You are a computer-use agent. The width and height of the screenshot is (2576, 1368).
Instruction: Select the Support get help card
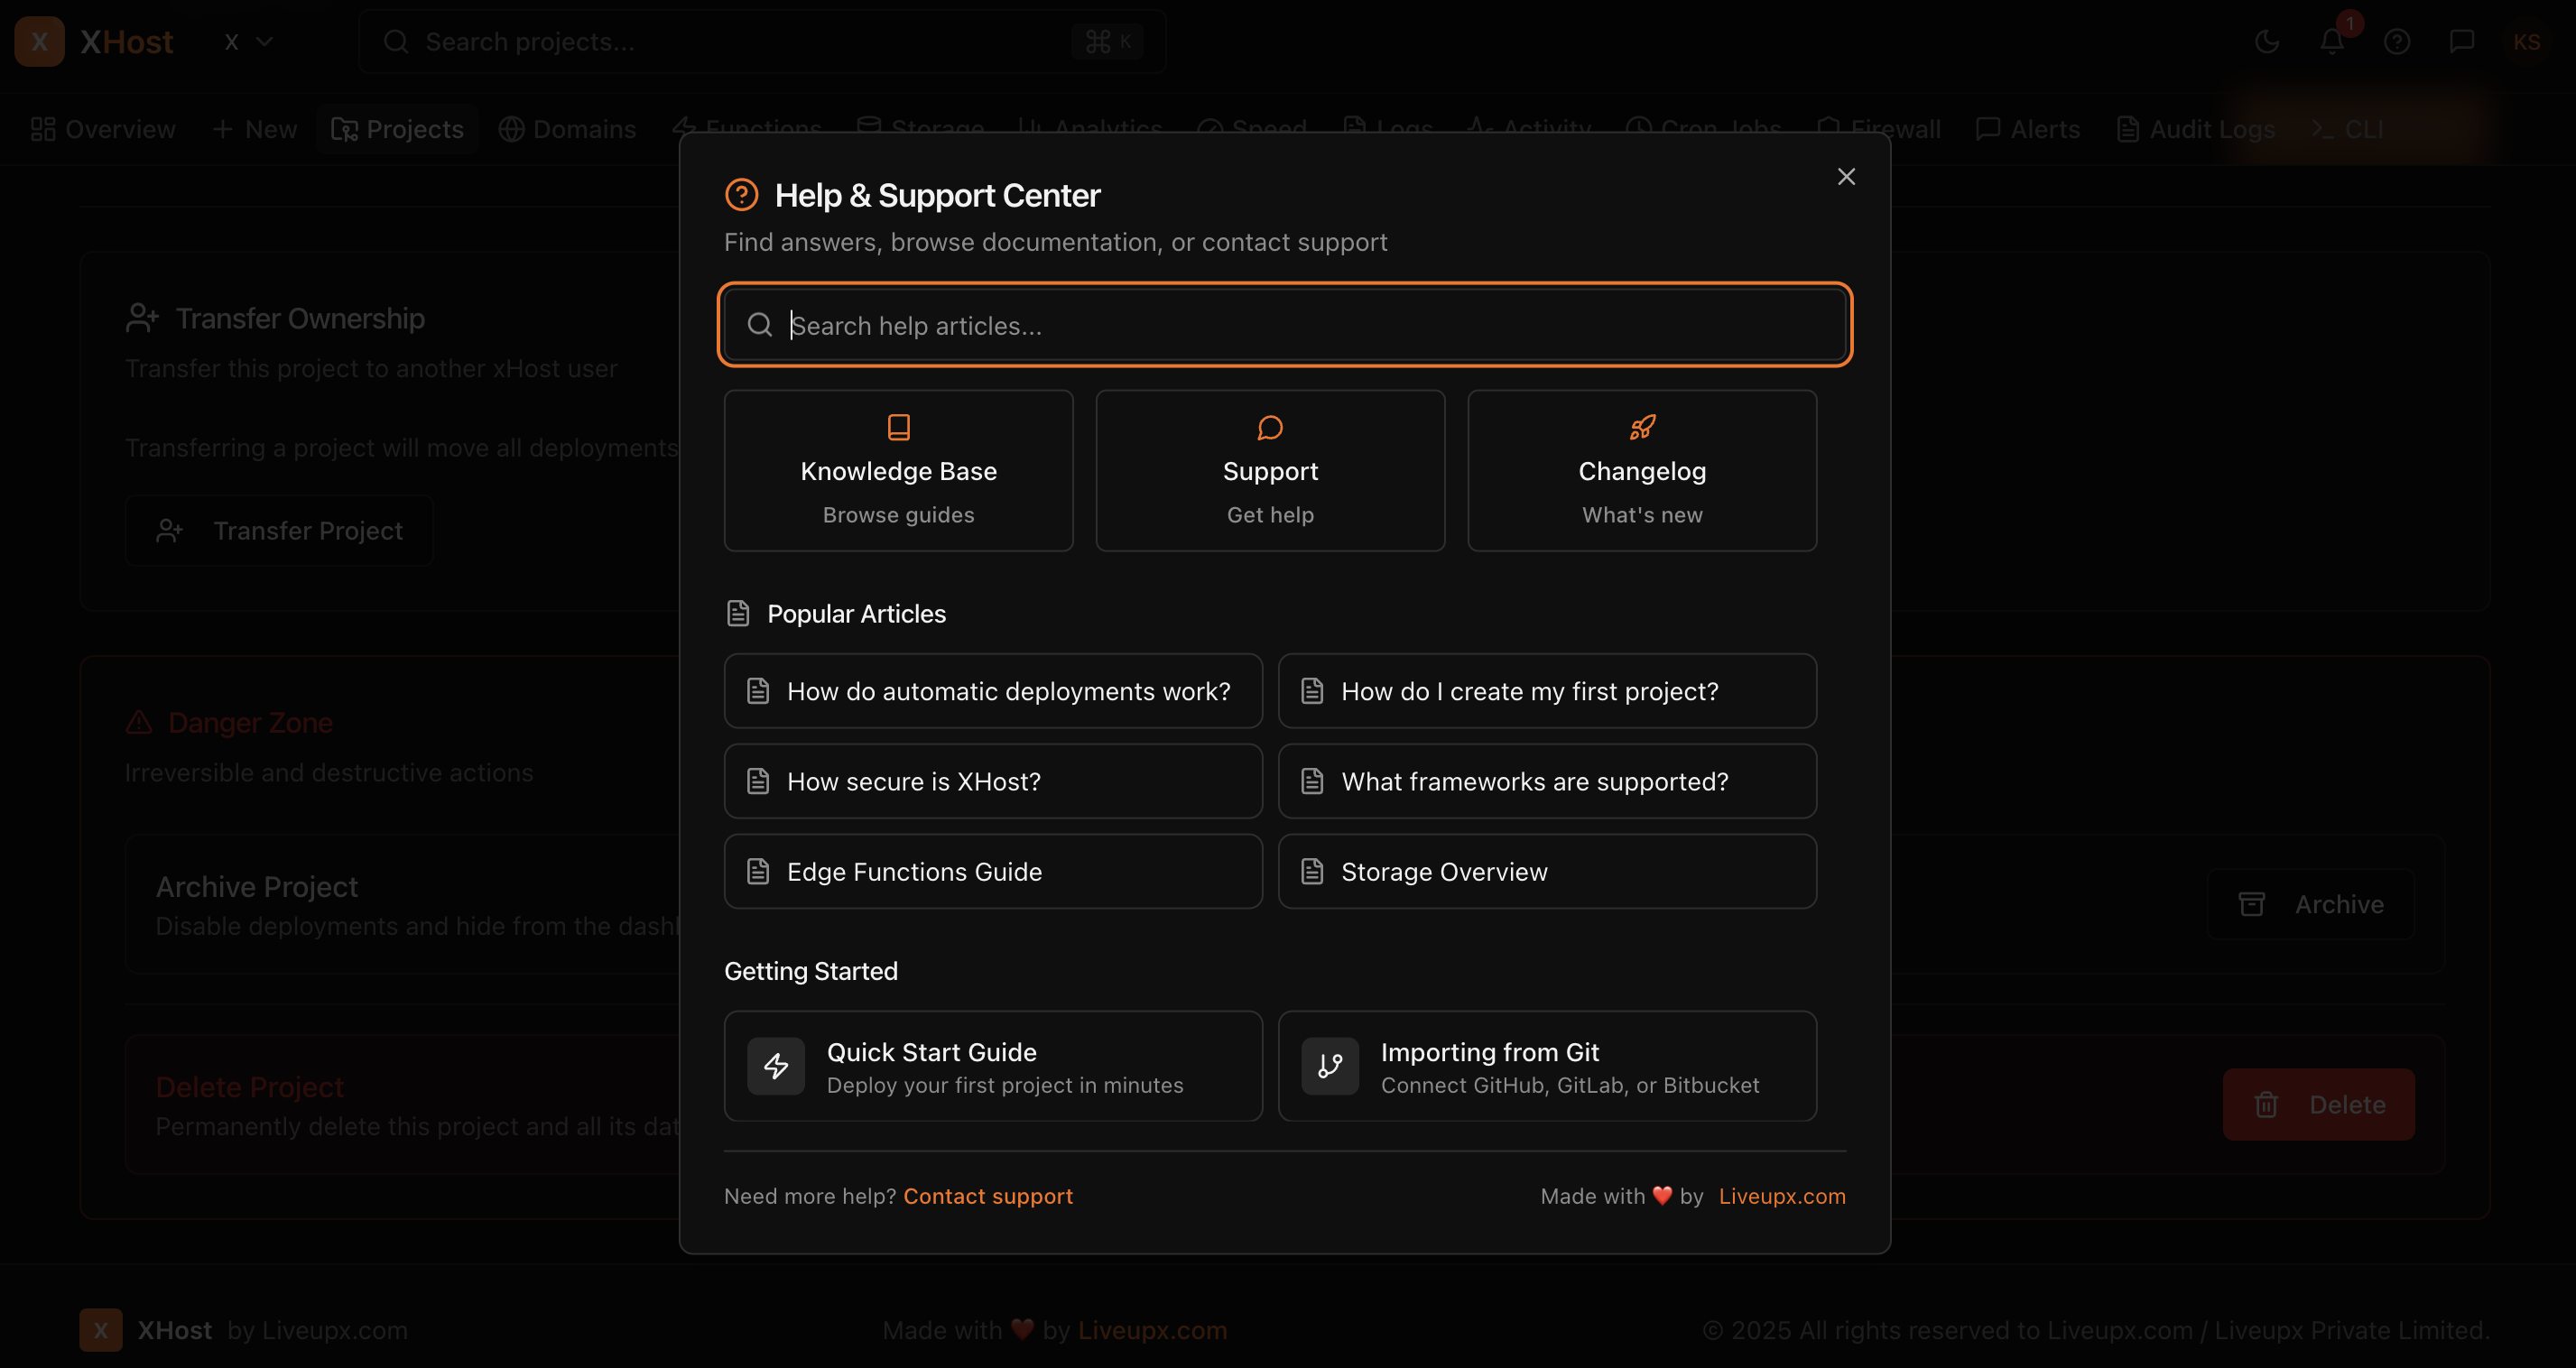point(1269,470)
